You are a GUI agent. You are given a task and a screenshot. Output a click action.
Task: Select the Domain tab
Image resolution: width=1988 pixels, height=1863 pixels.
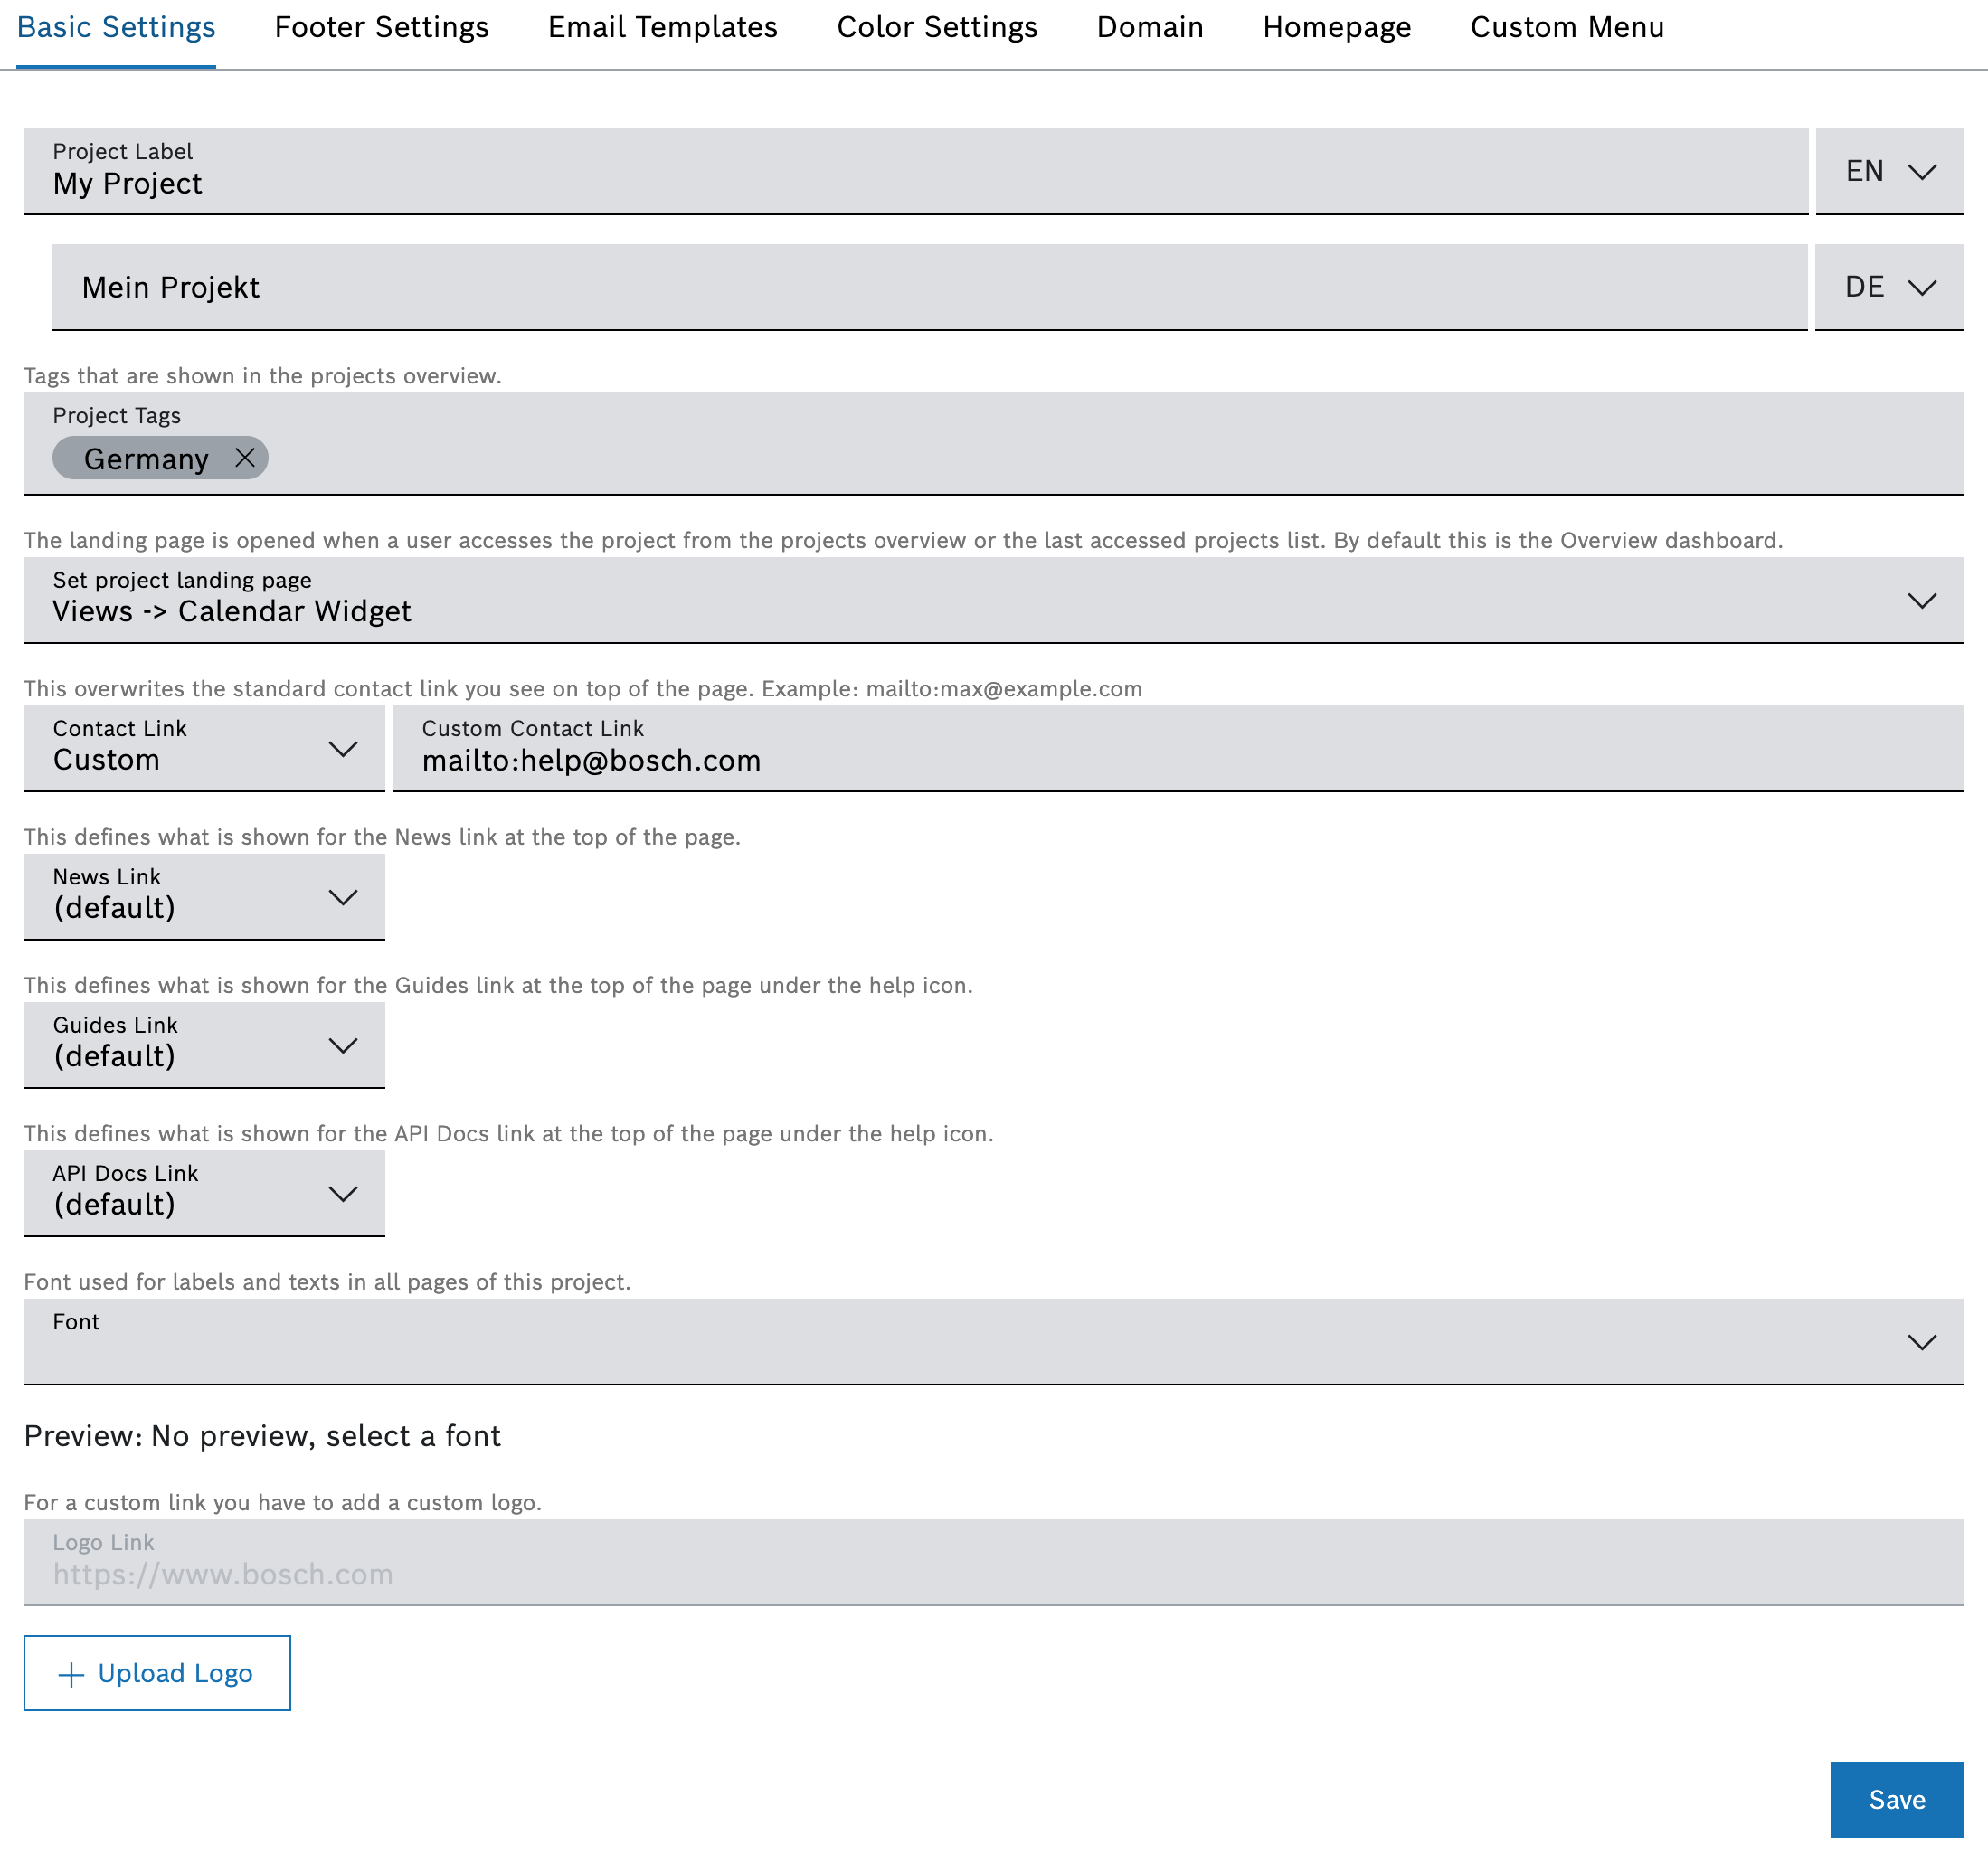1149,28
